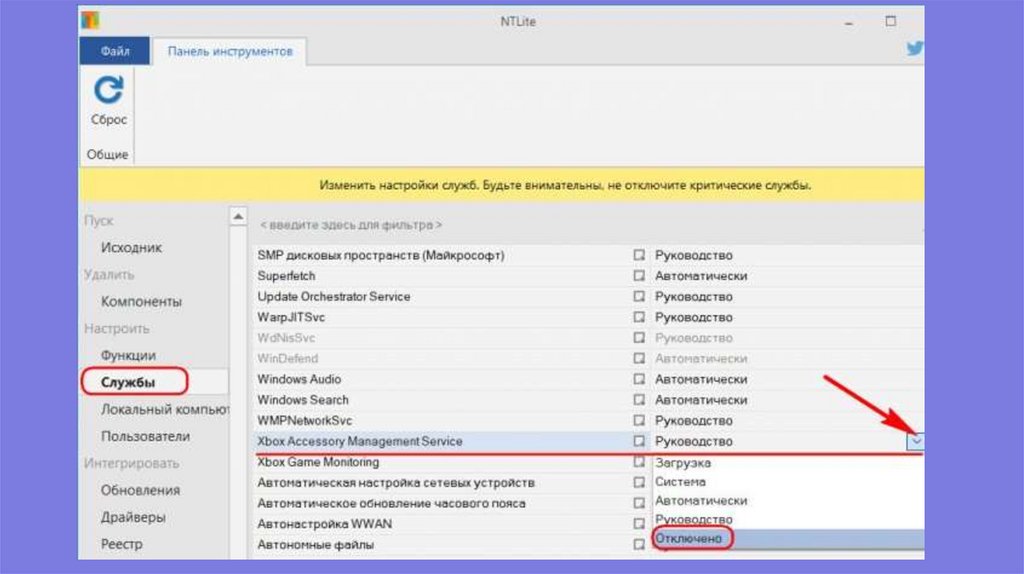Select Windows Search service name
1024x574 pixels.
click(x=303, y=400)
